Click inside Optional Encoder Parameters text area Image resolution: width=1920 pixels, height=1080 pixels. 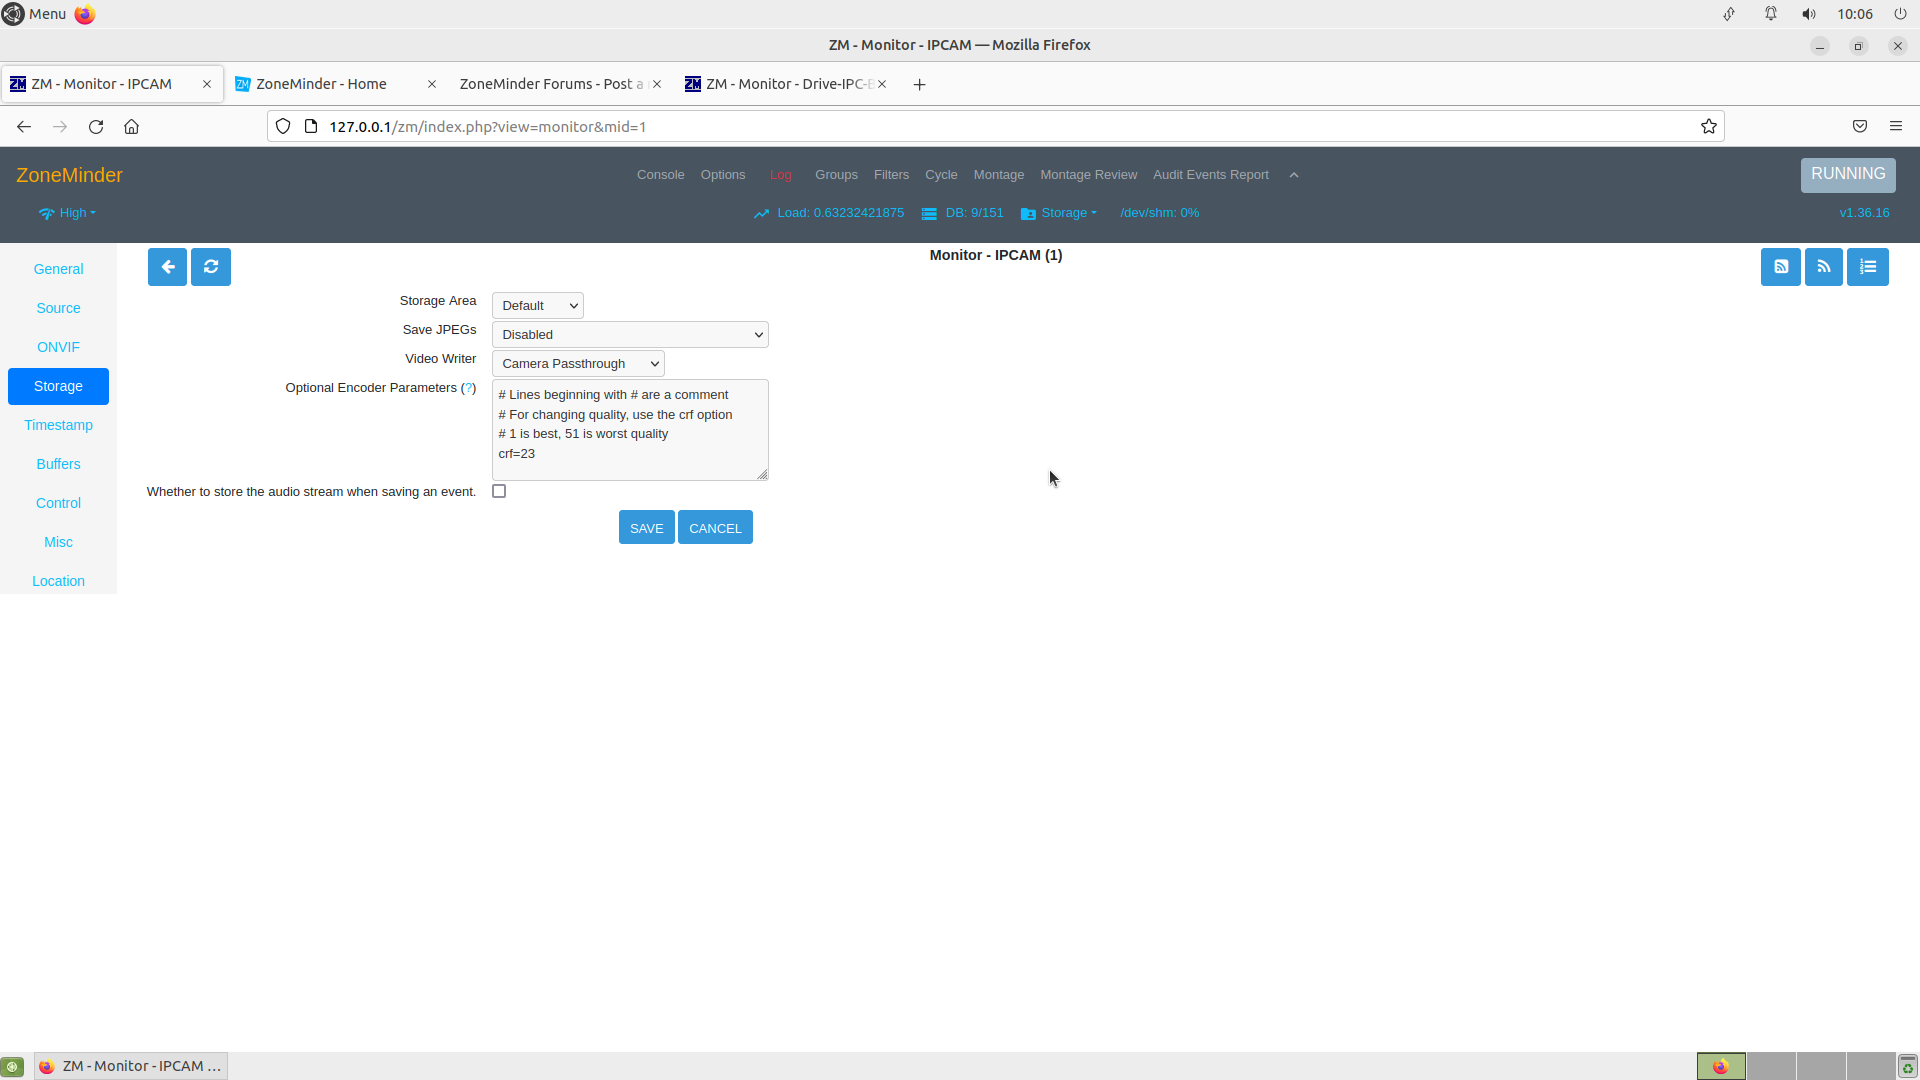click(x=630, y=430)
